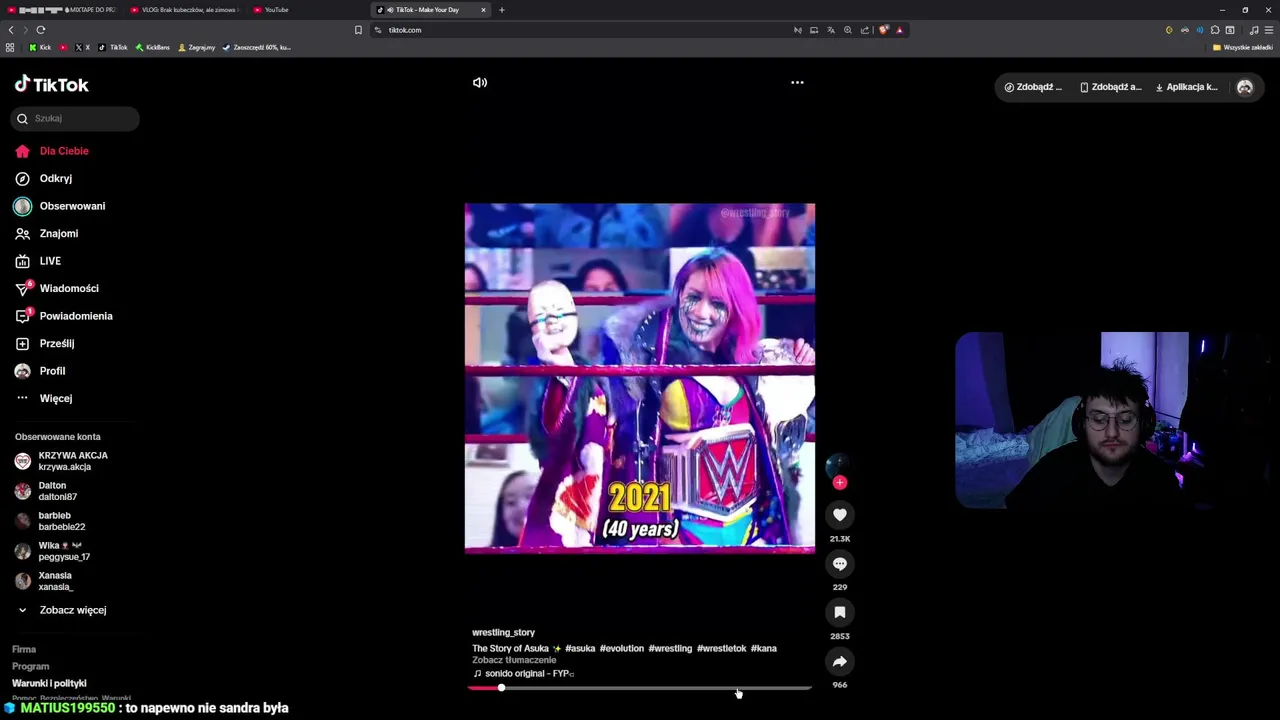Open Wszystkie zakładki folder
1280x720 pixels.
(x=1243, y=47)
